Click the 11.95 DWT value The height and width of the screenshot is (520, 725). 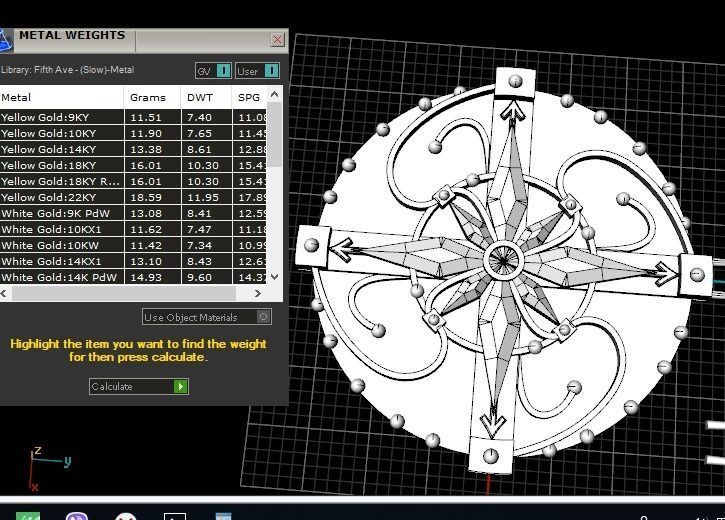[203, 197]
